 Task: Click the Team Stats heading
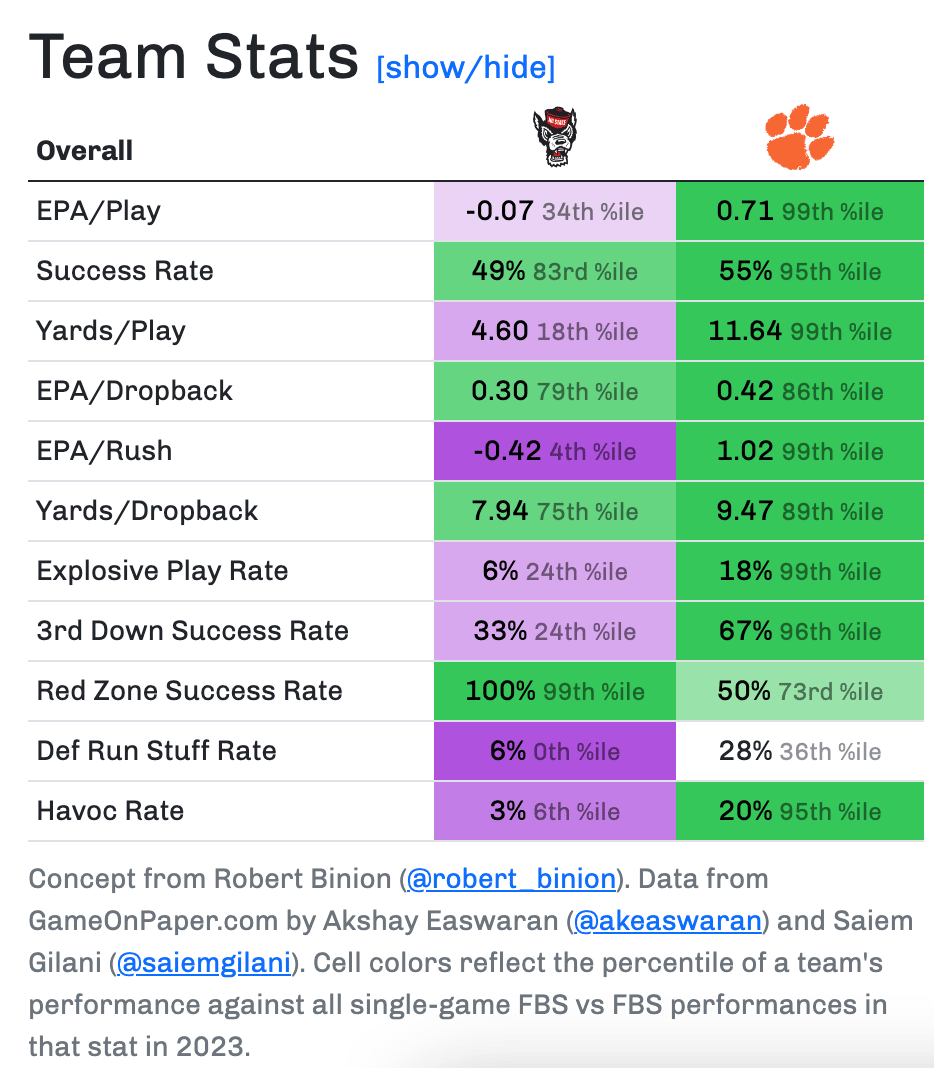click(194, 58)
